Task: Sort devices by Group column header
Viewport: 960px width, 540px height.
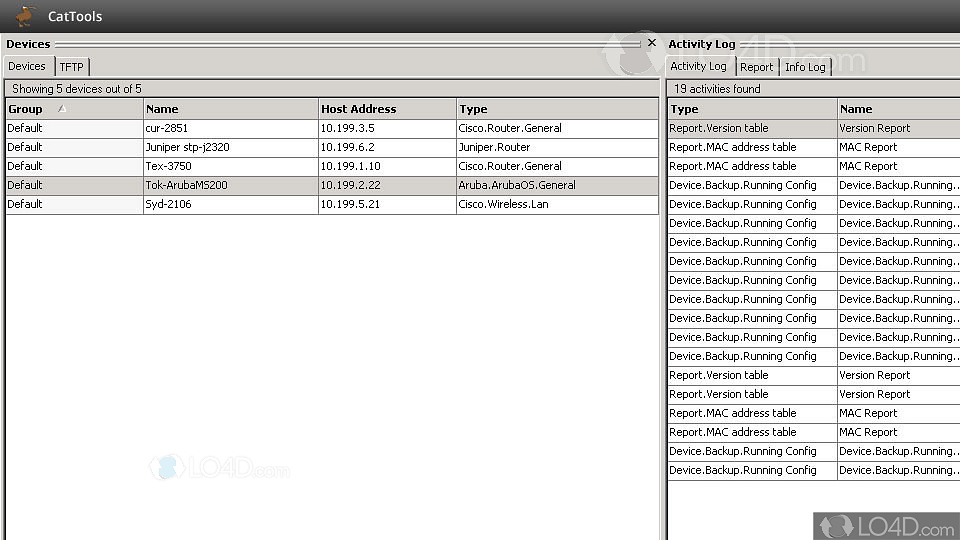Action: [74, 109]
